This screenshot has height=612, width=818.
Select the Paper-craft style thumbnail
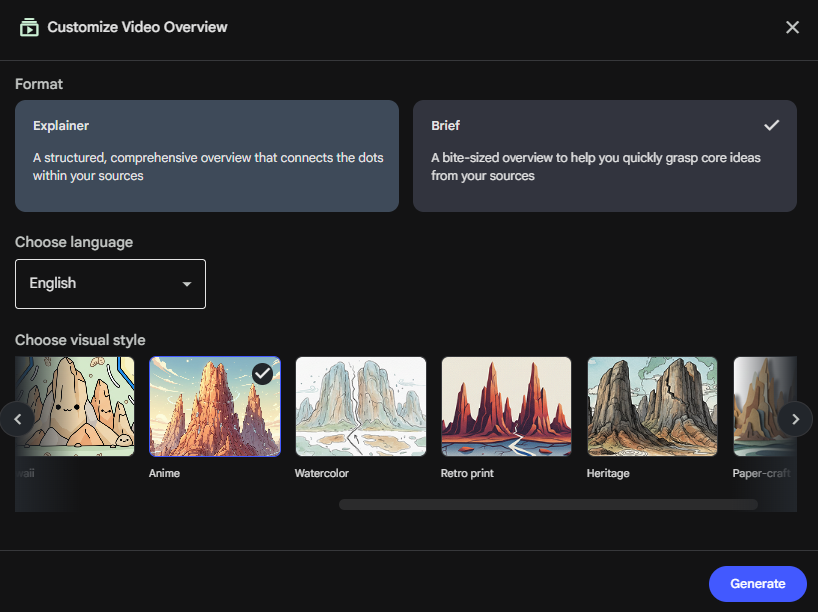pyautogui.click(x=760, y=406)
